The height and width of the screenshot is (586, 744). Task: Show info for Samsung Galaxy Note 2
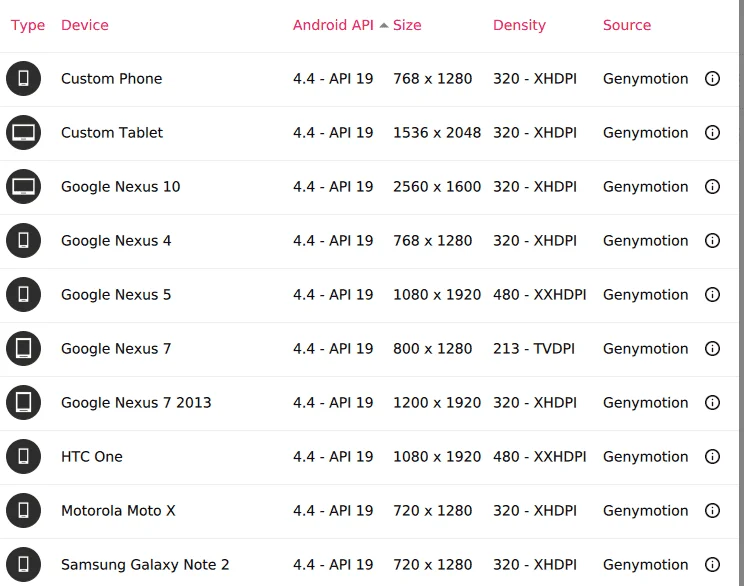[x=712, y=565]
